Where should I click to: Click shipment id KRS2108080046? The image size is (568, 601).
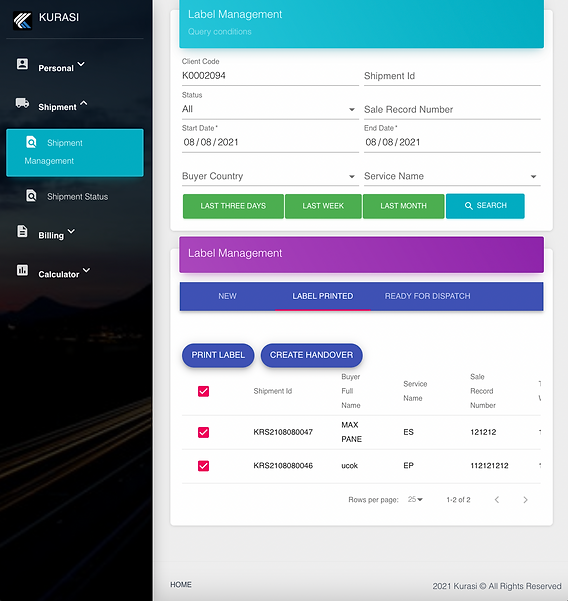tap(283, 466)
